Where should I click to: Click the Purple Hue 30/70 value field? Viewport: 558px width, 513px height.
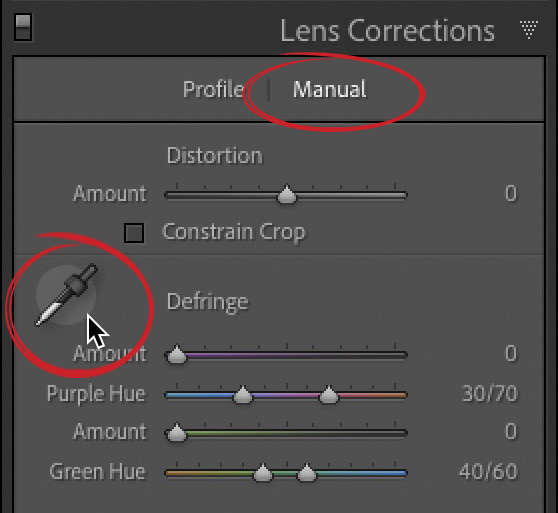click(489, 394)
